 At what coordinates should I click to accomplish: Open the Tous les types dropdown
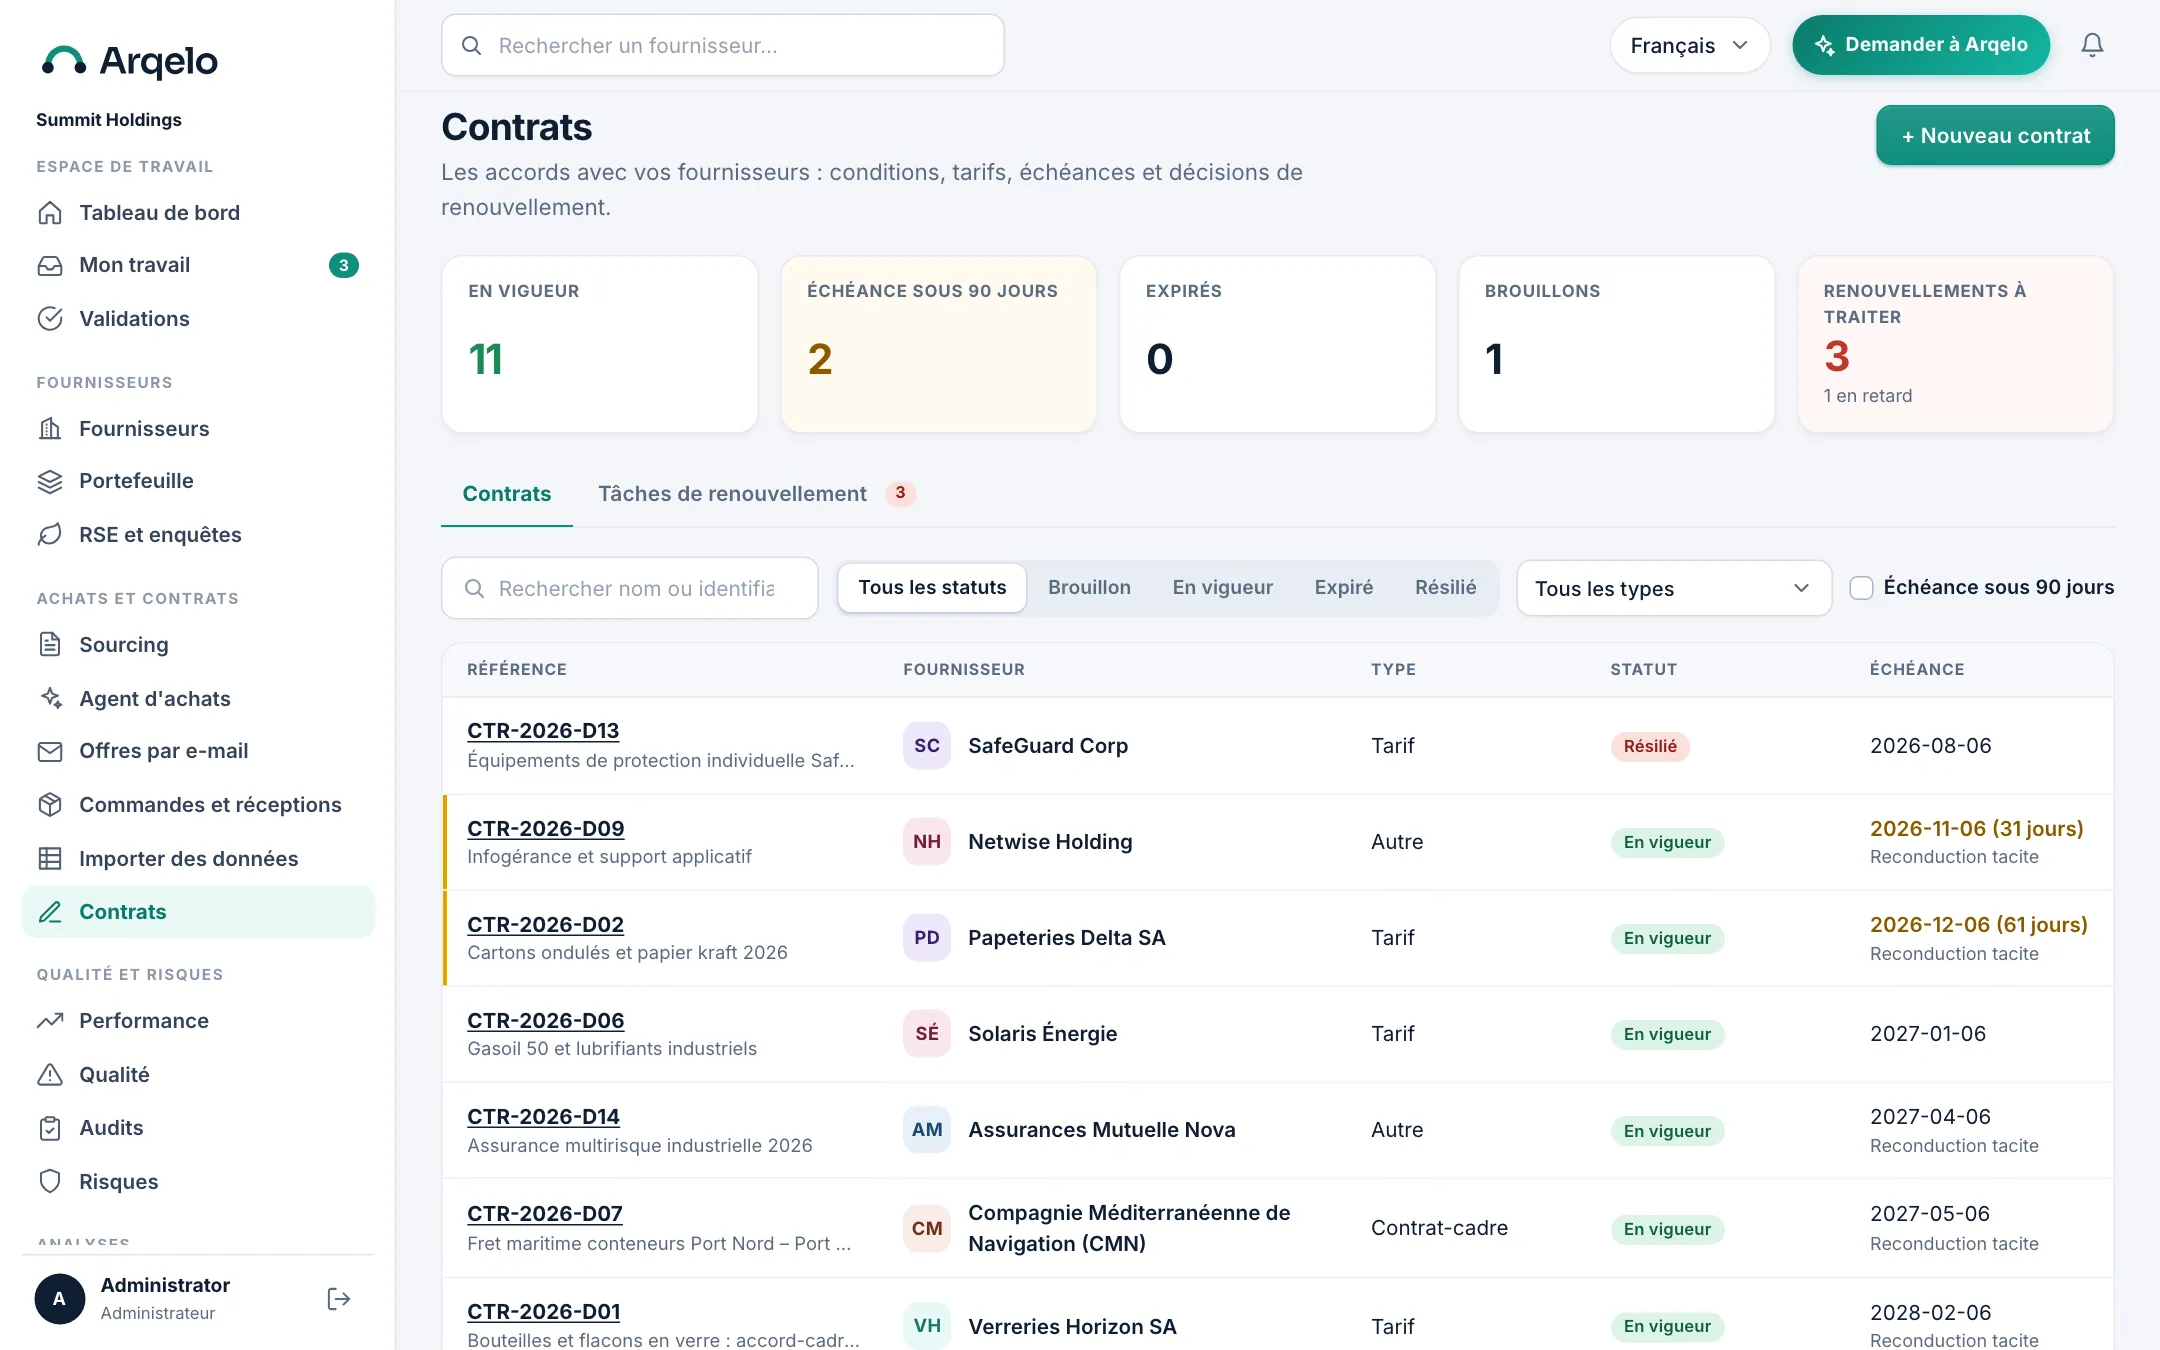[1673, 589]
